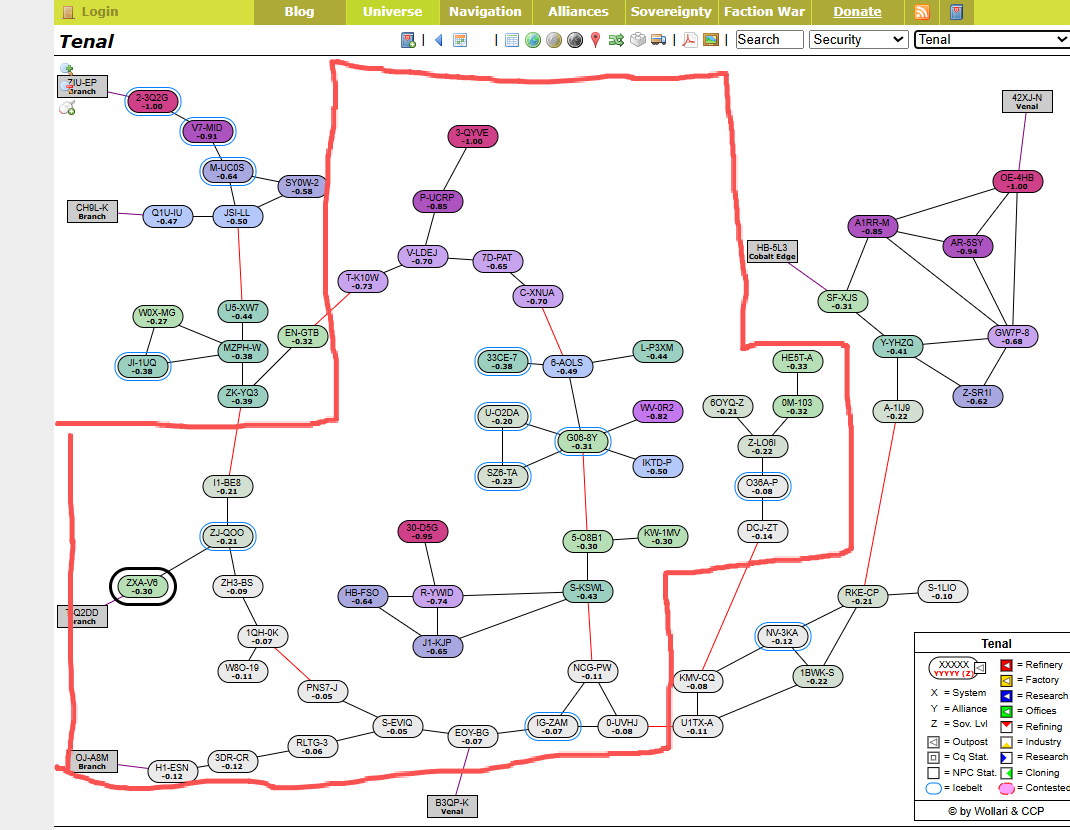
Task: Click the Login link
Action: coord(99,12)
